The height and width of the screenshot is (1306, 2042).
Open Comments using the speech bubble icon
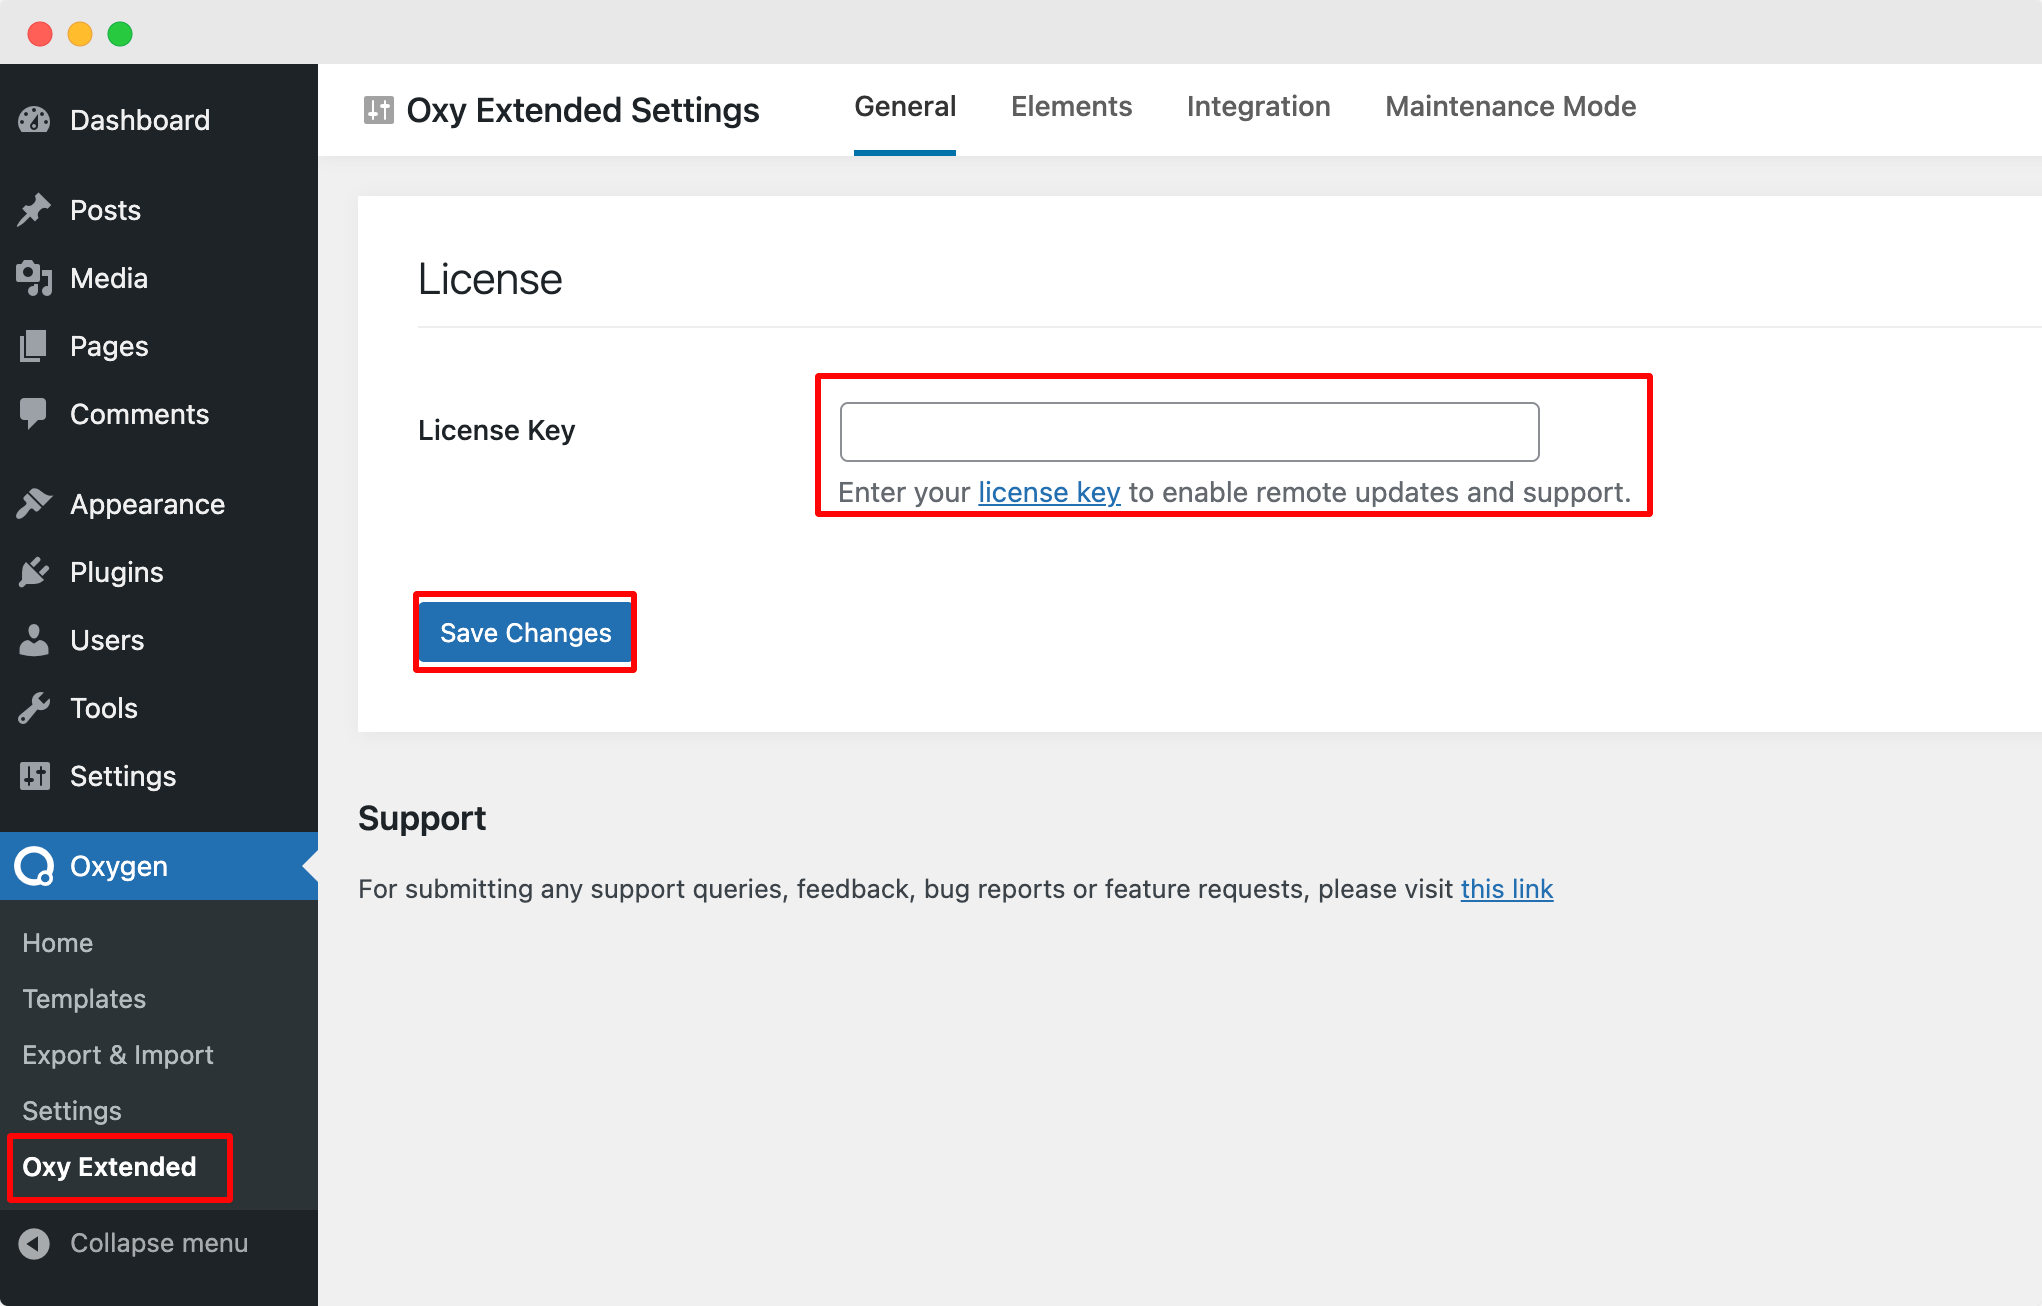(34, 413)
